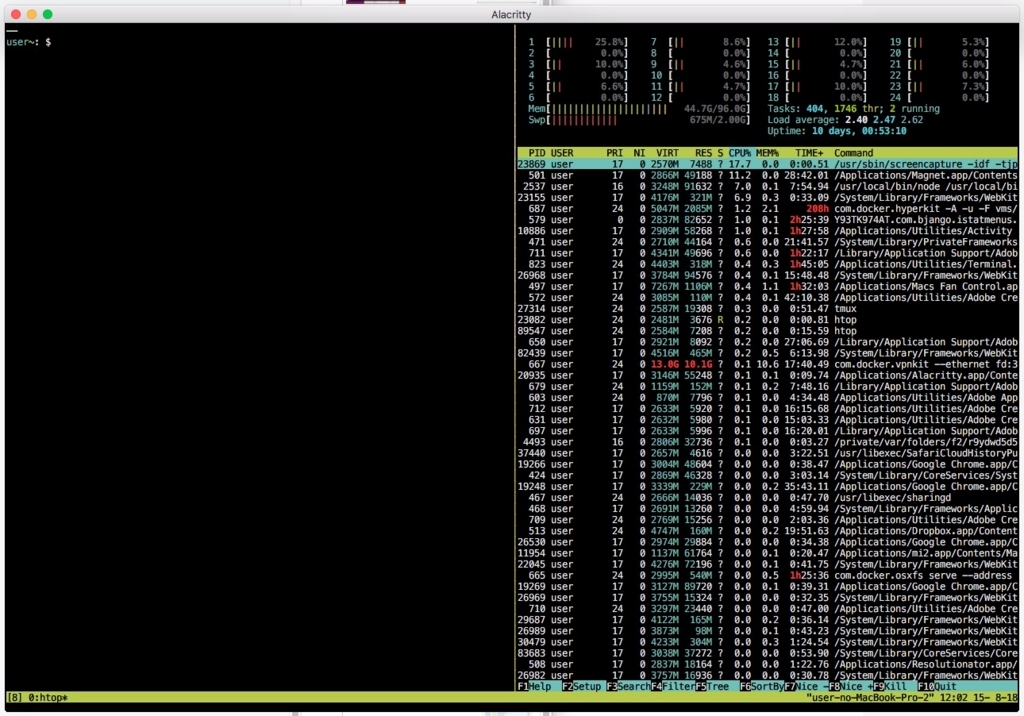The width and height of the screenshot is (1024, 716).
Task: Choose F10 Quit in htop footer
Action: 936,687
